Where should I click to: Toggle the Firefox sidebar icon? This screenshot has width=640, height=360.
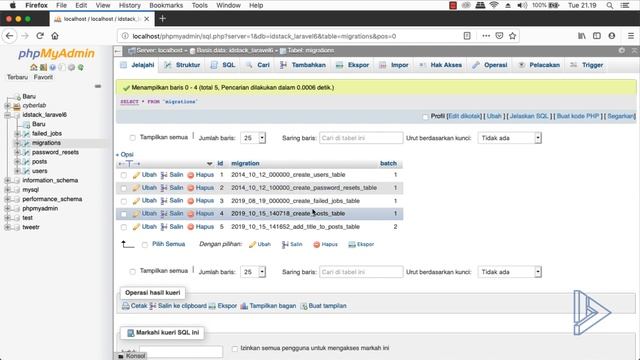597,36
